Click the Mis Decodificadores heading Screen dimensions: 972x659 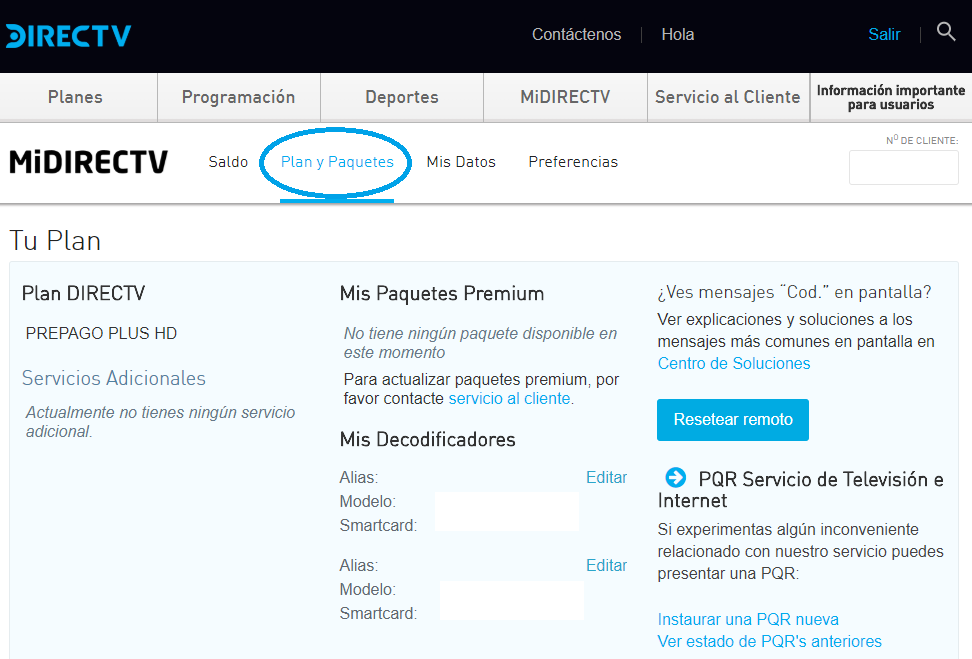click(428, 440)
